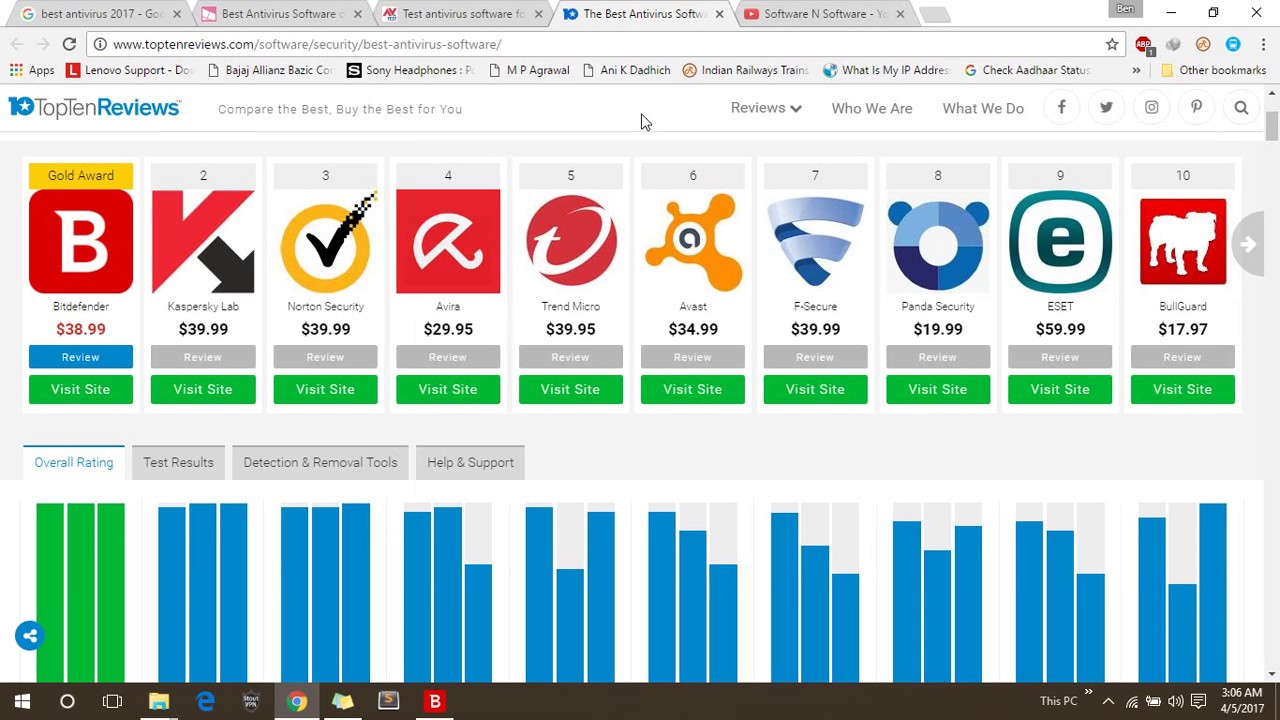This screenshot has height=720, width=1280.
Task: Open the Windows action center notifications
Action: coord(1198,701)
